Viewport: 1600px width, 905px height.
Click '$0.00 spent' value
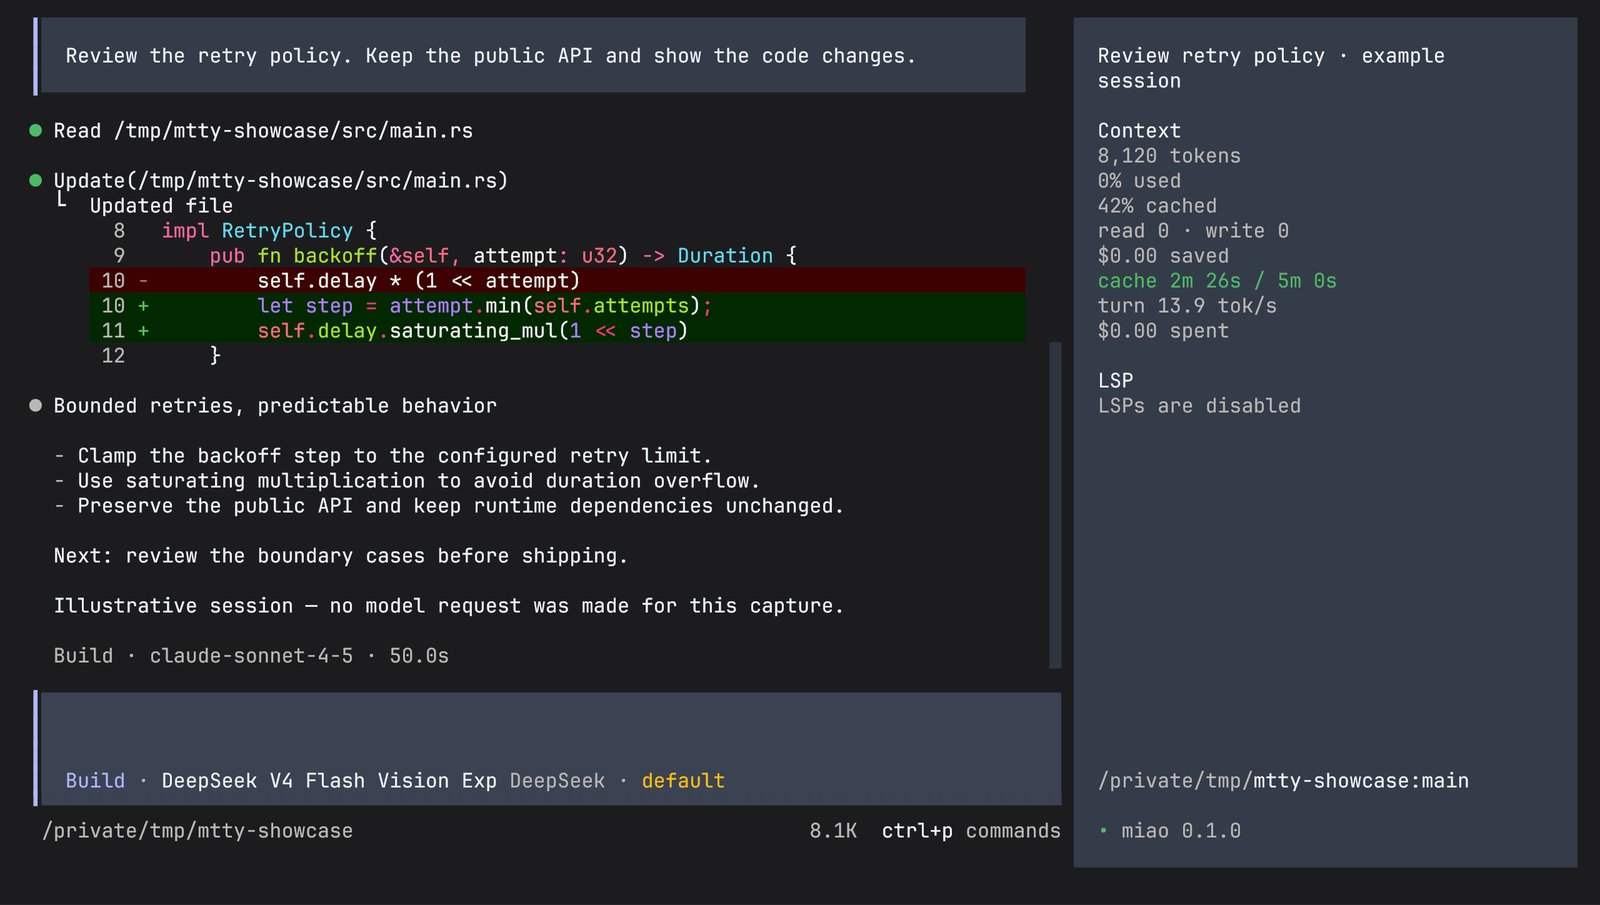pyautogui.click(x=1163, y=331)
